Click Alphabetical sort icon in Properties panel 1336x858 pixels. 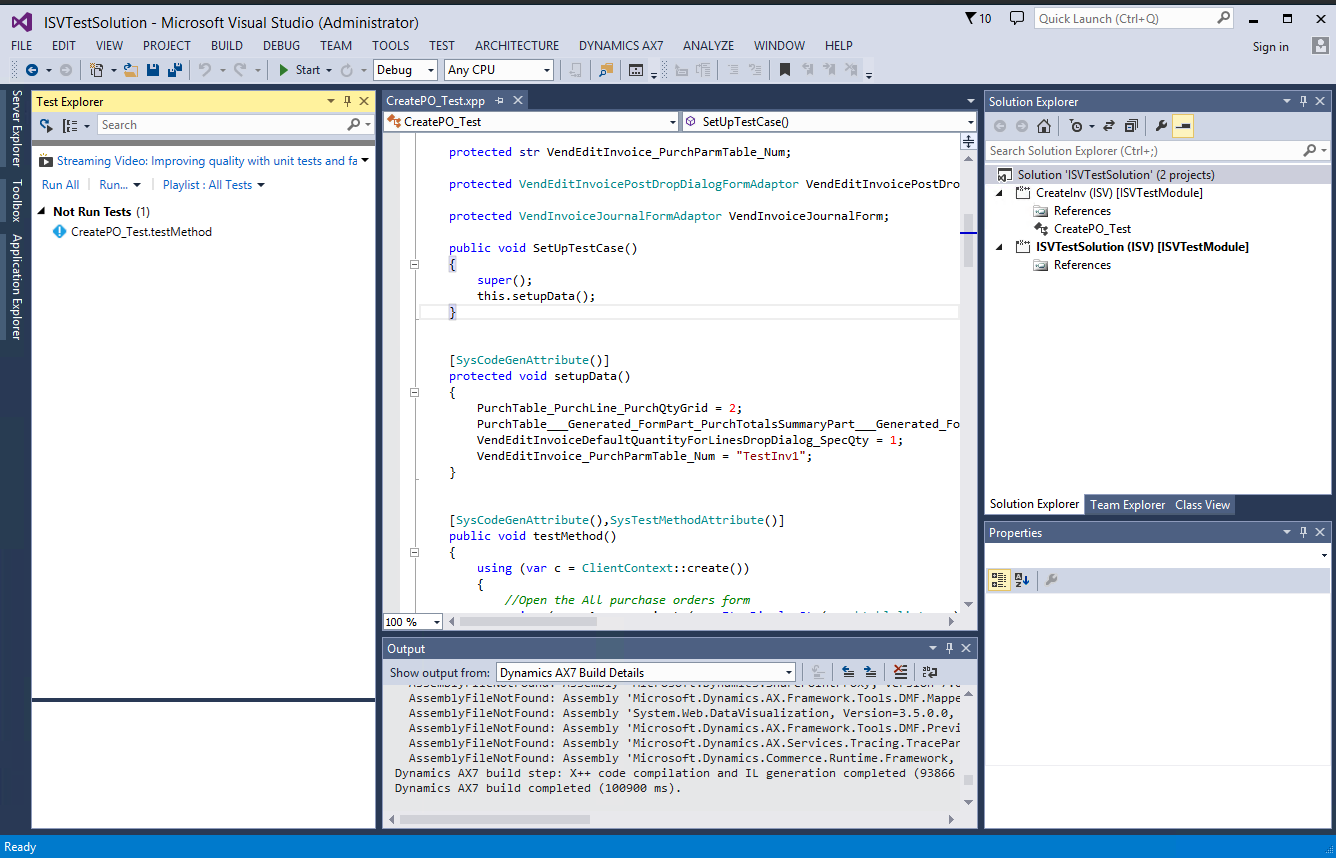click(1021, 580)
